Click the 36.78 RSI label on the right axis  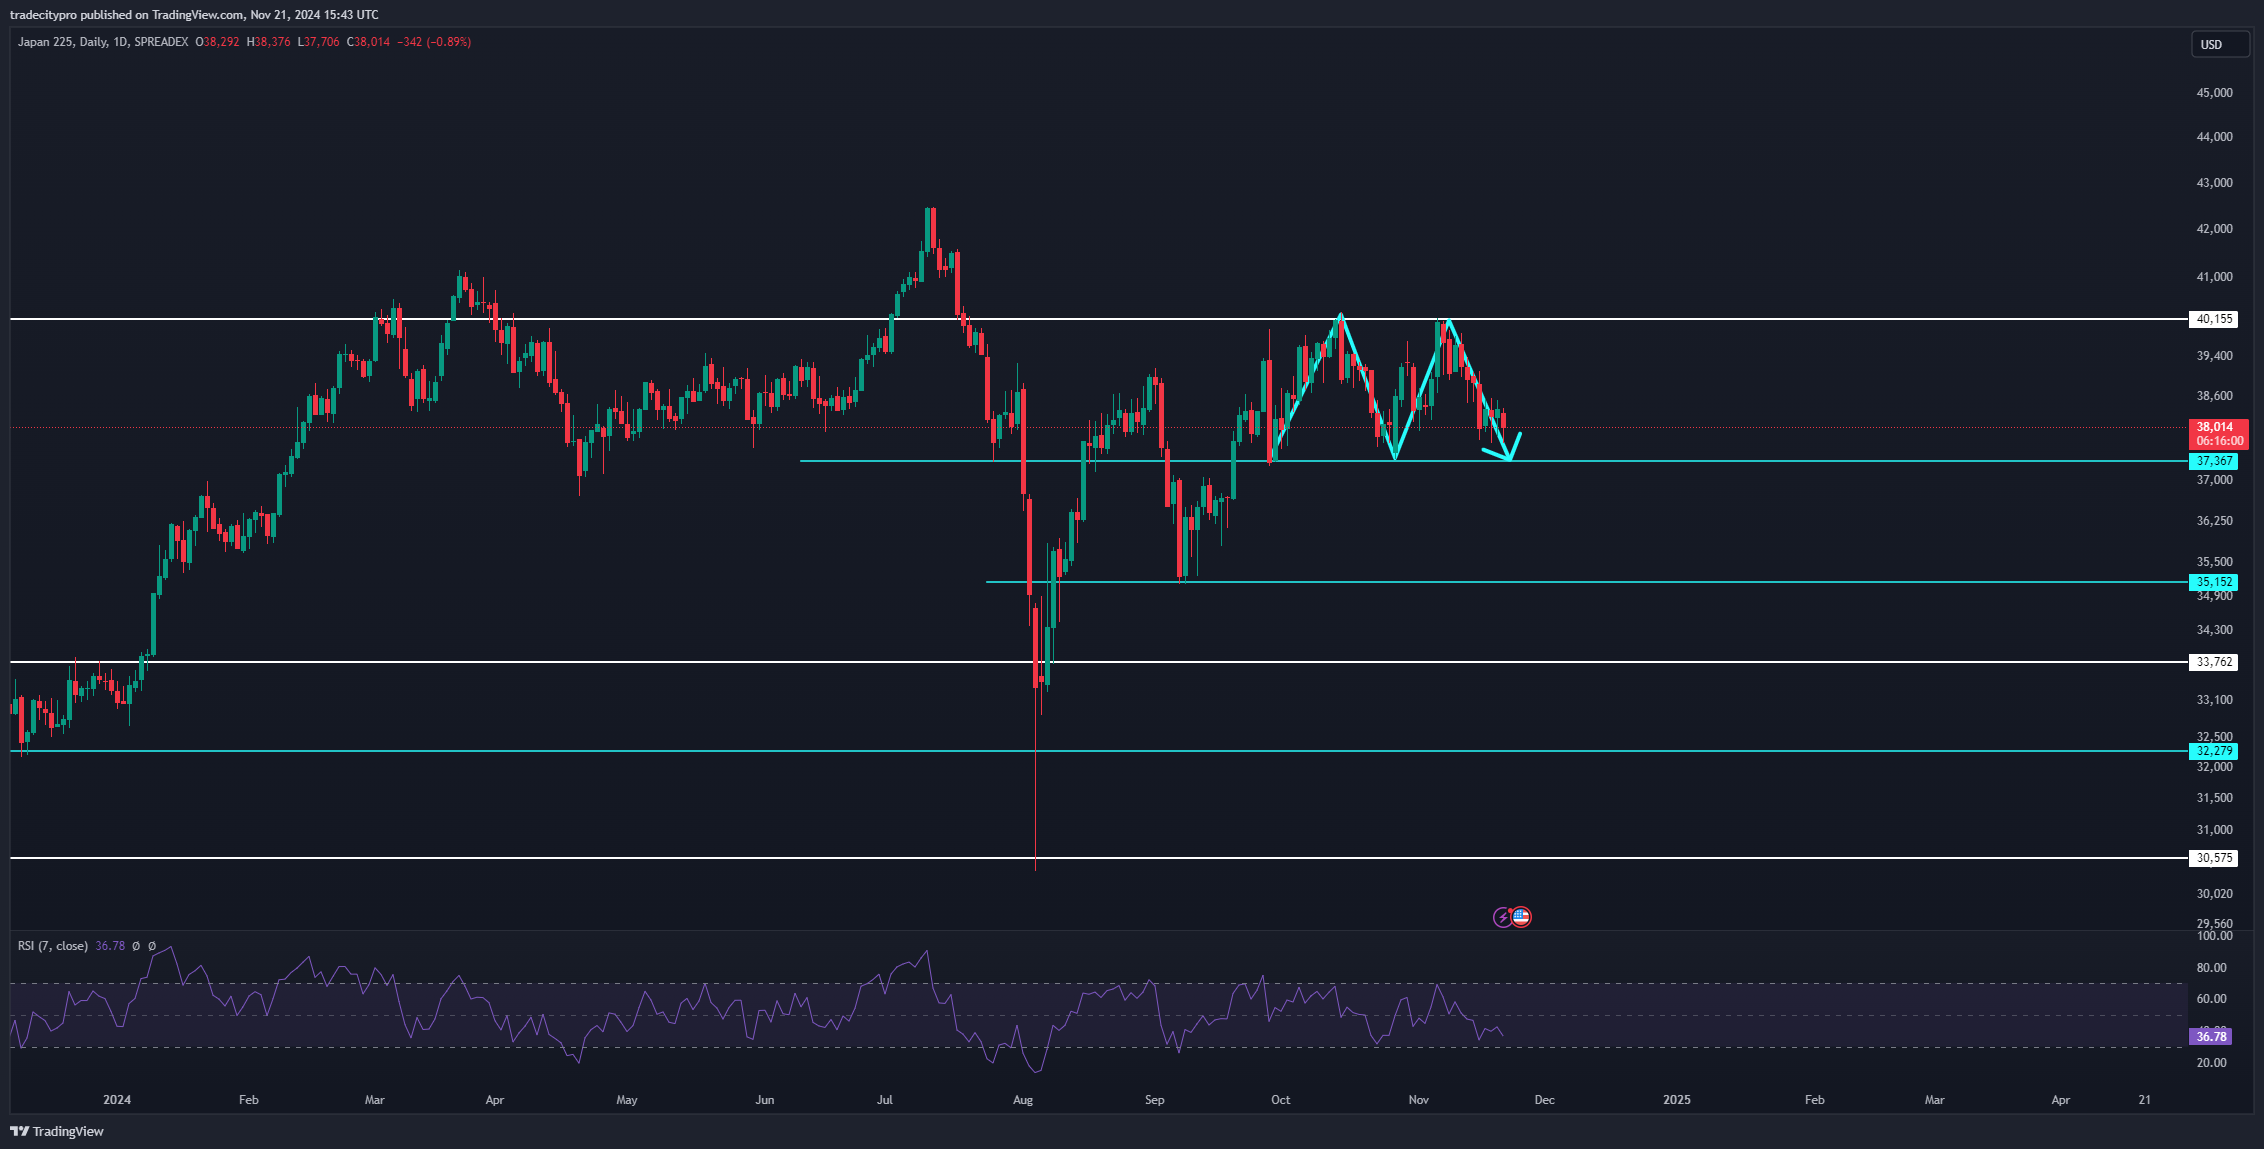click(x=2210, y=1037)
